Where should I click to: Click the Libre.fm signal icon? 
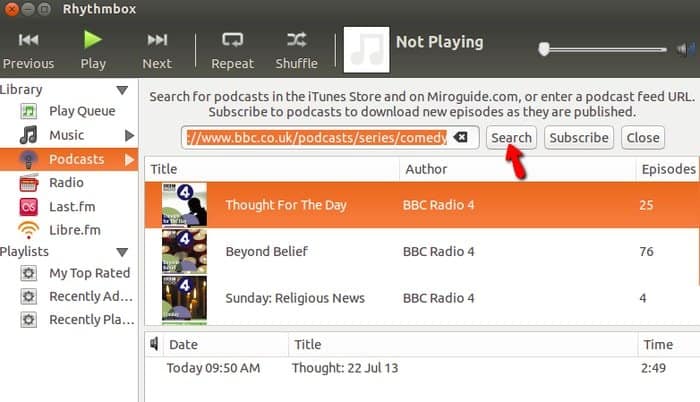tap(29, 230)
